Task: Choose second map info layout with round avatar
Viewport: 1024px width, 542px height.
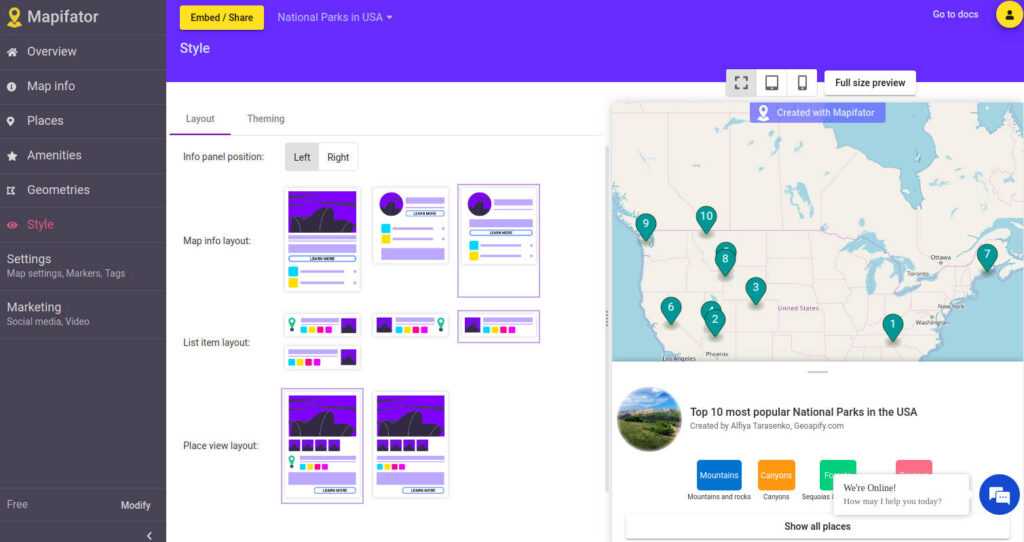Action: 411,226
